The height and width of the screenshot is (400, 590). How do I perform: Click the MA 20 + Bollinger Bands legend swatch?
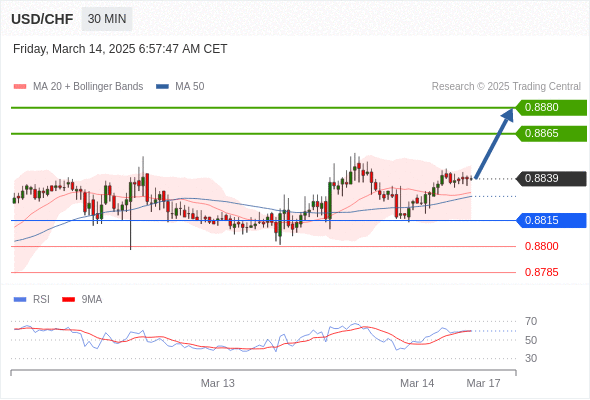[x=20, y=87]
